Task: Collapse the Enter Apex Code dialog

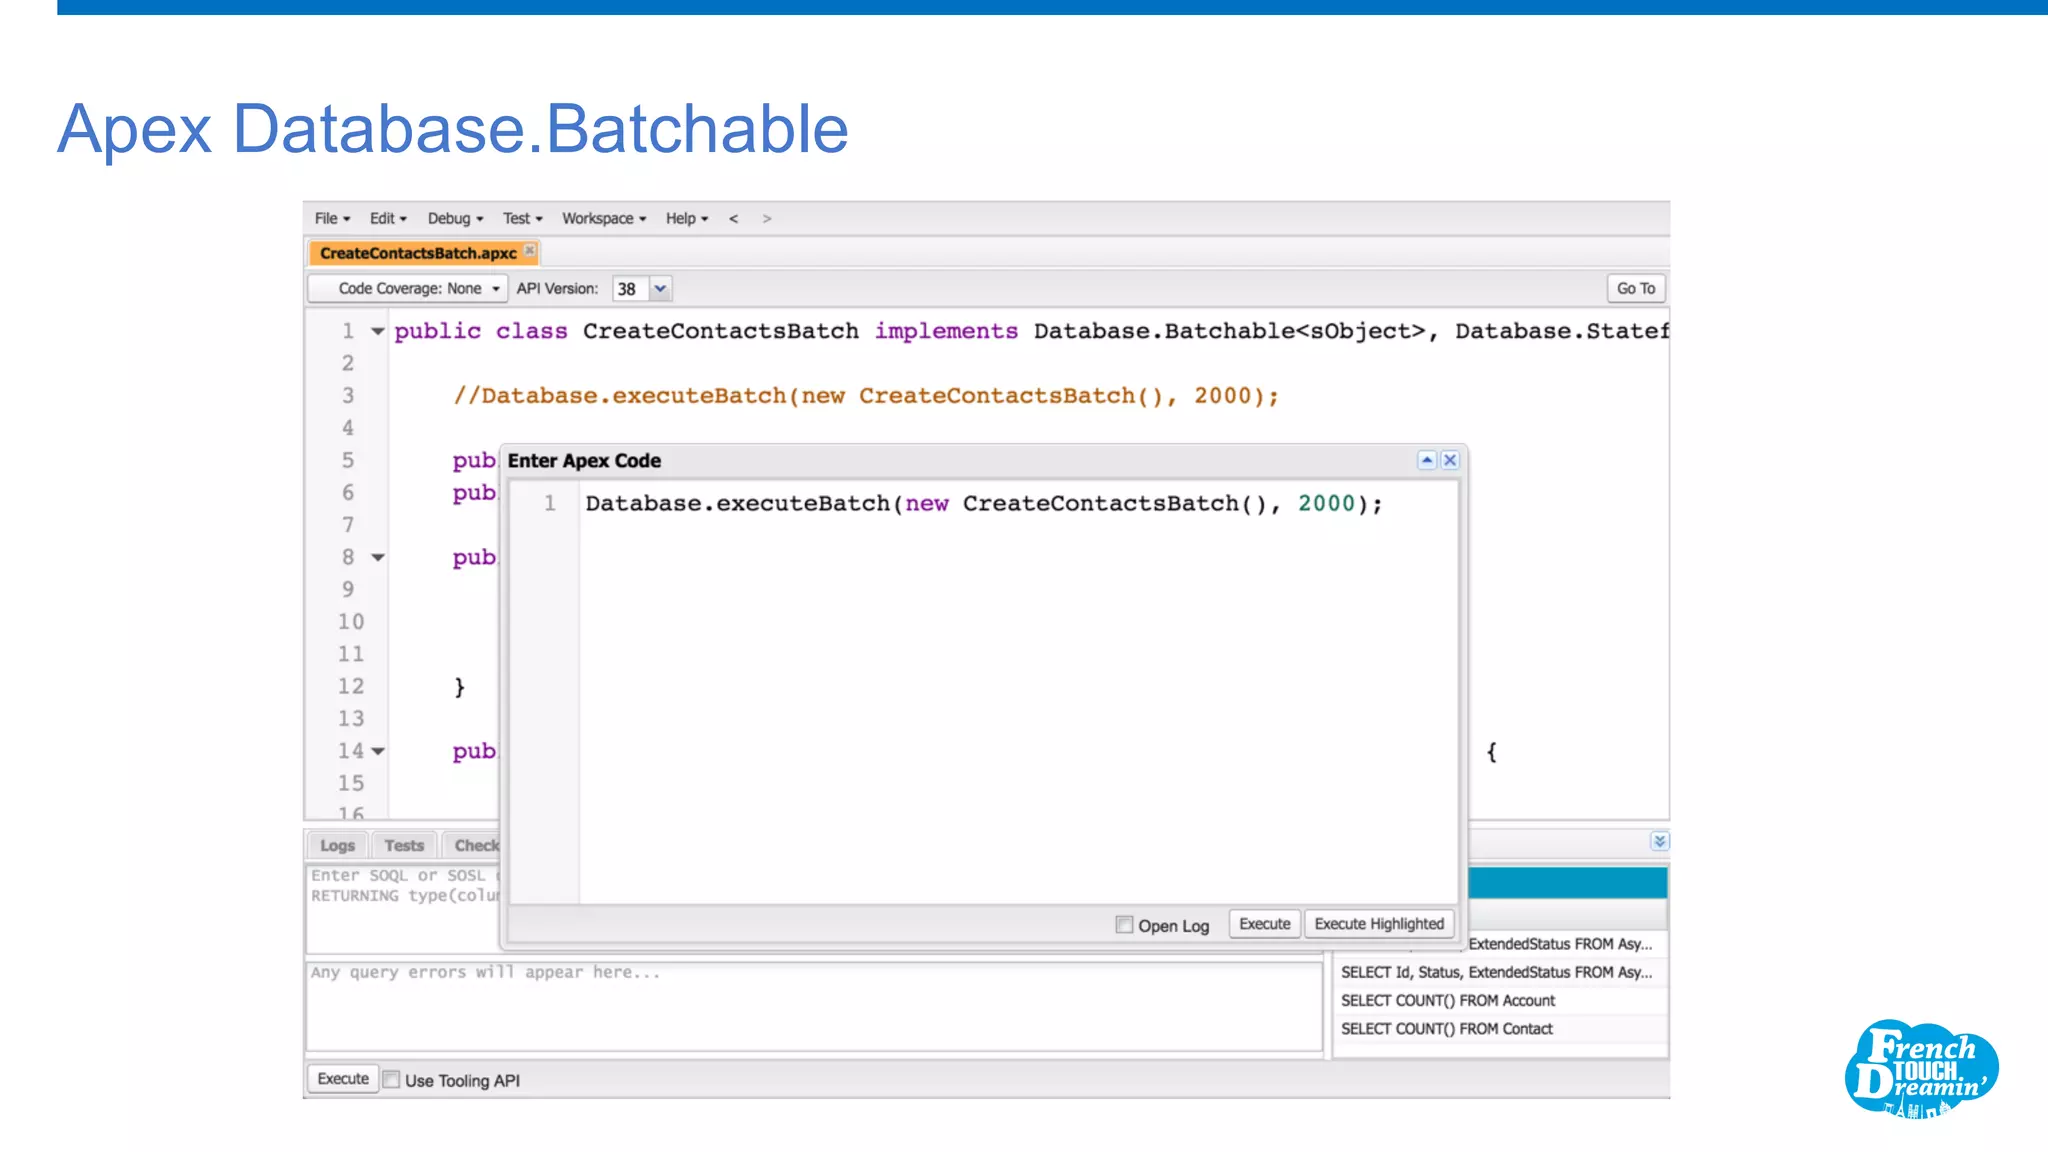Action: point(1427,460)
